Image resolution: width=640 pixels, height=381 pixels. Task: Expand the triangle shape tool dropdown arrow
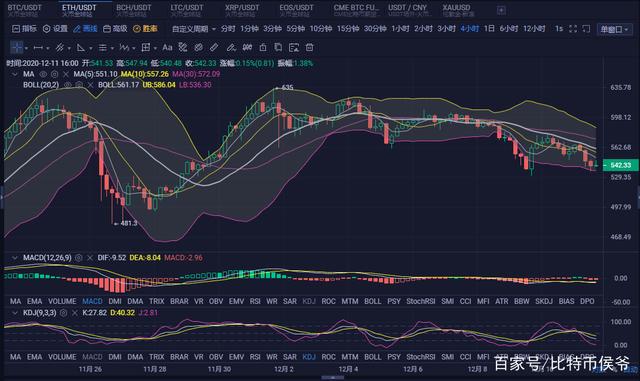(91, 49)
